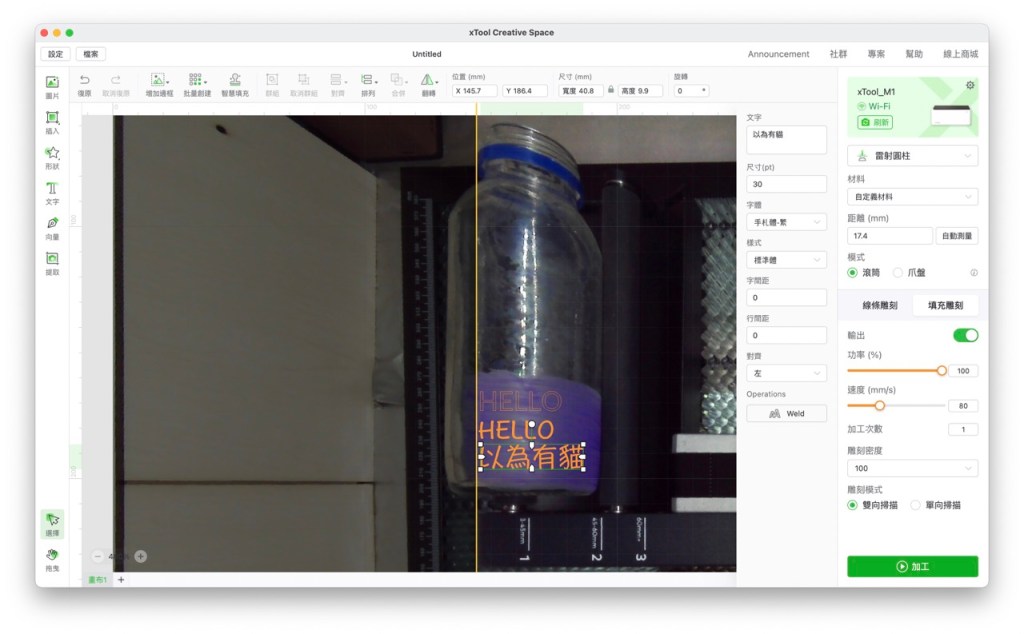
Task: Activate the 拖曳 hand drag tool
Action: point(52,554)
